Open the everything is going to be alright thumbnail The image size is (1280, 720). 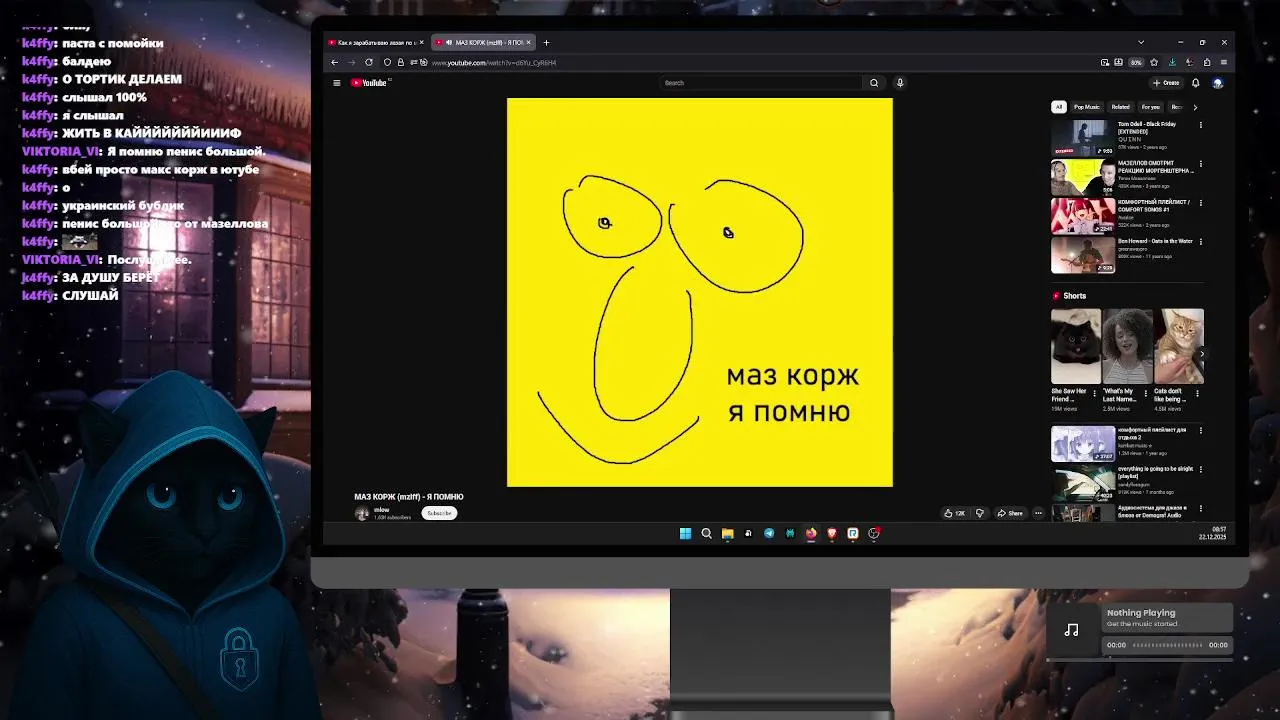(x=1082, y=482)
